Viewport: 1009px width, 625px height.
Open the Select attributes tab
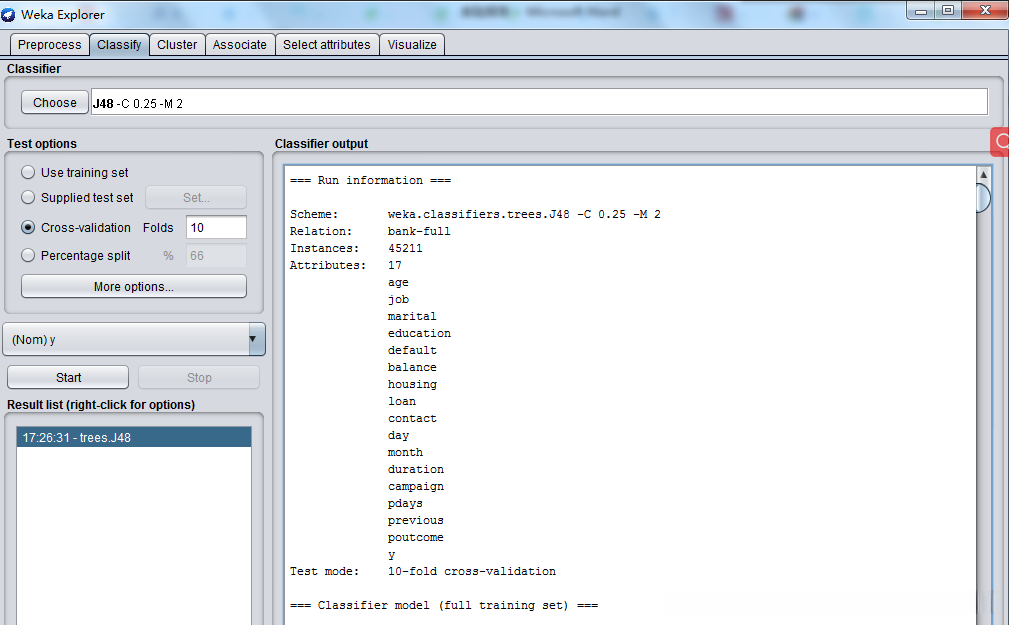(327, 45)
